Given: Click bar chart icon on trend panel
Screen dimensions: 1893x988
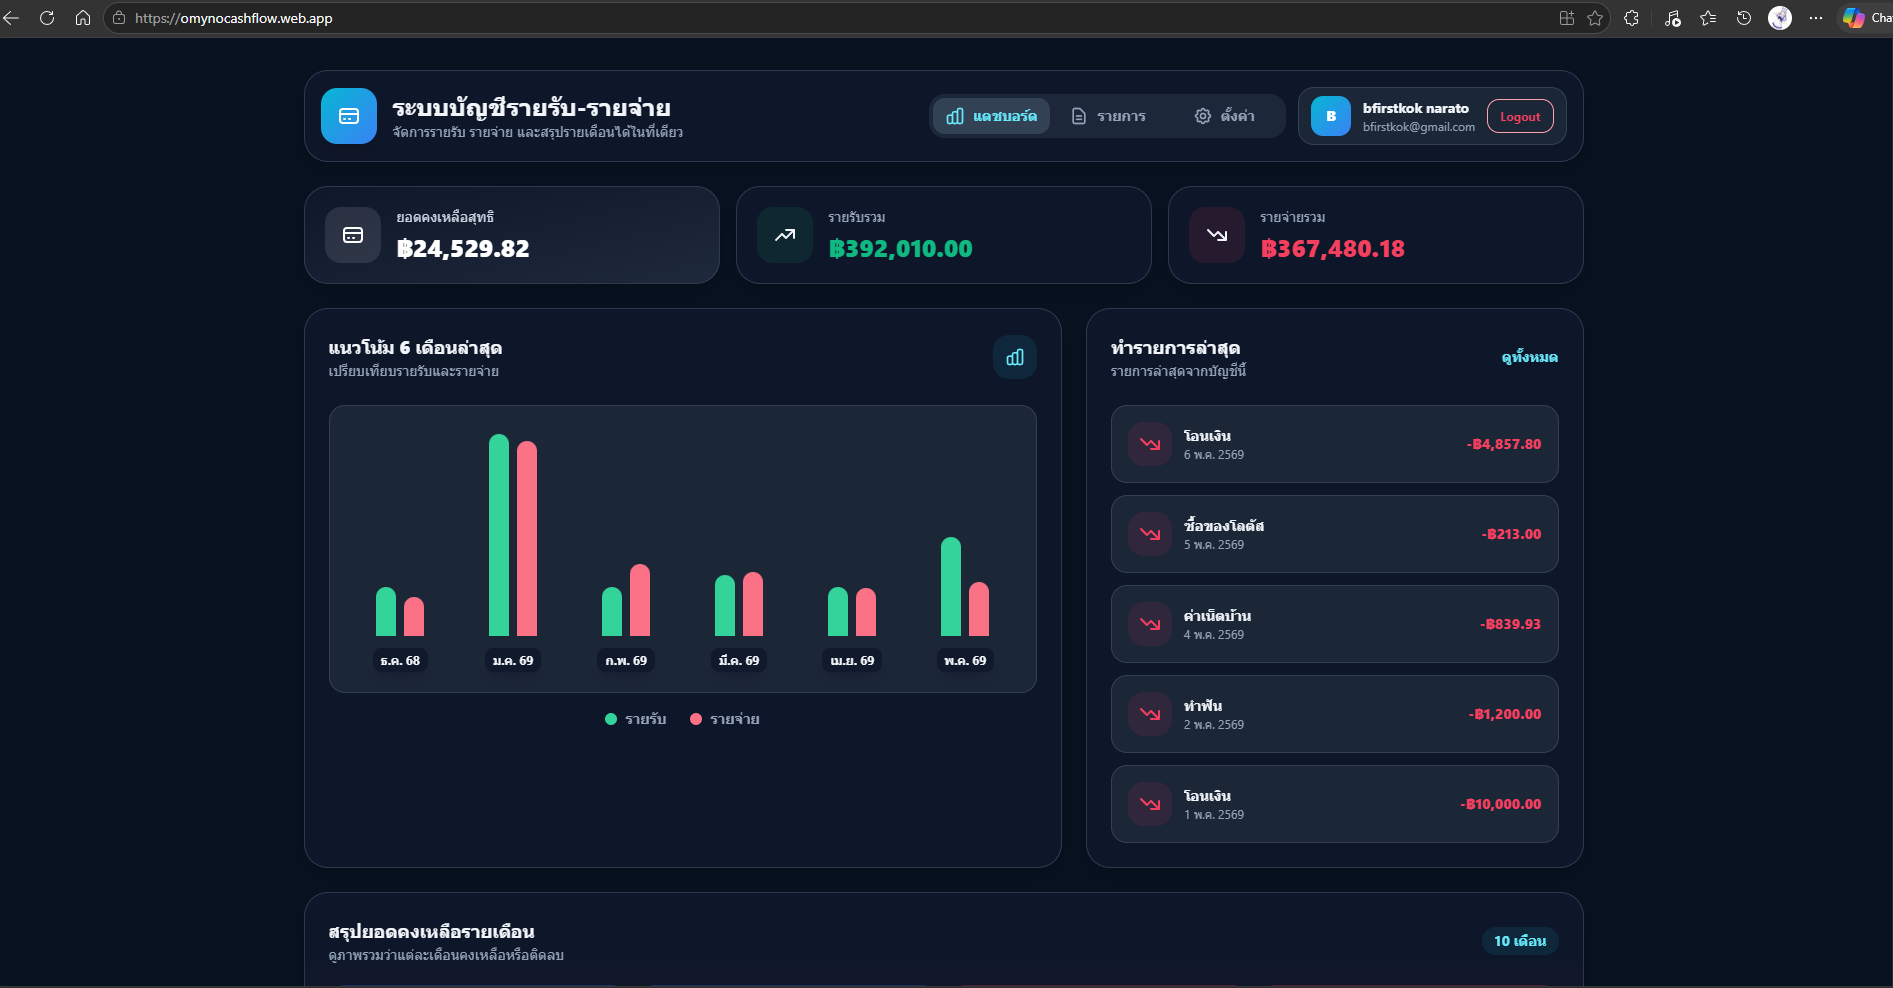Looking at the screenshot, I should [x=1015, y=357].
